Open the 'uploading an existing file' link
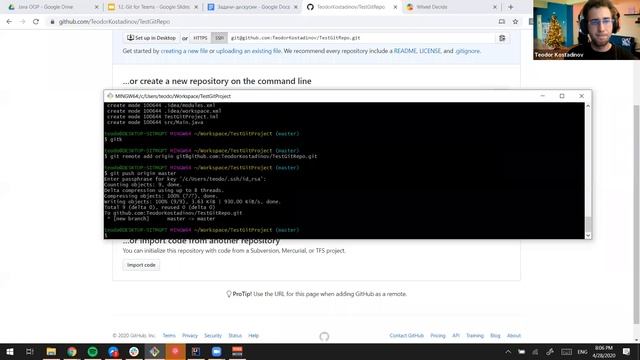 (248, 51)
